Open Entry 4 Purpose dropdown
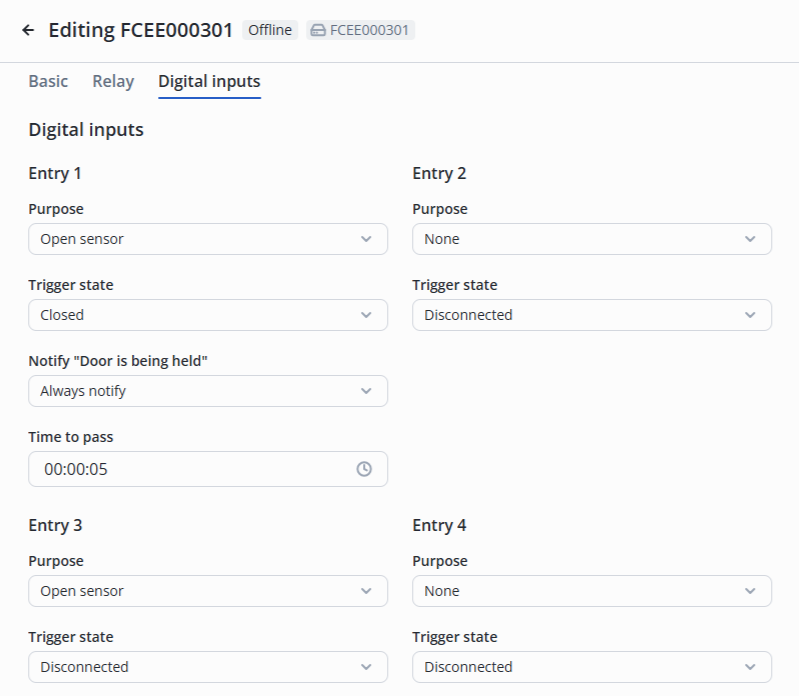The width and height of the screenshot is (799, 696). [592, 591]
